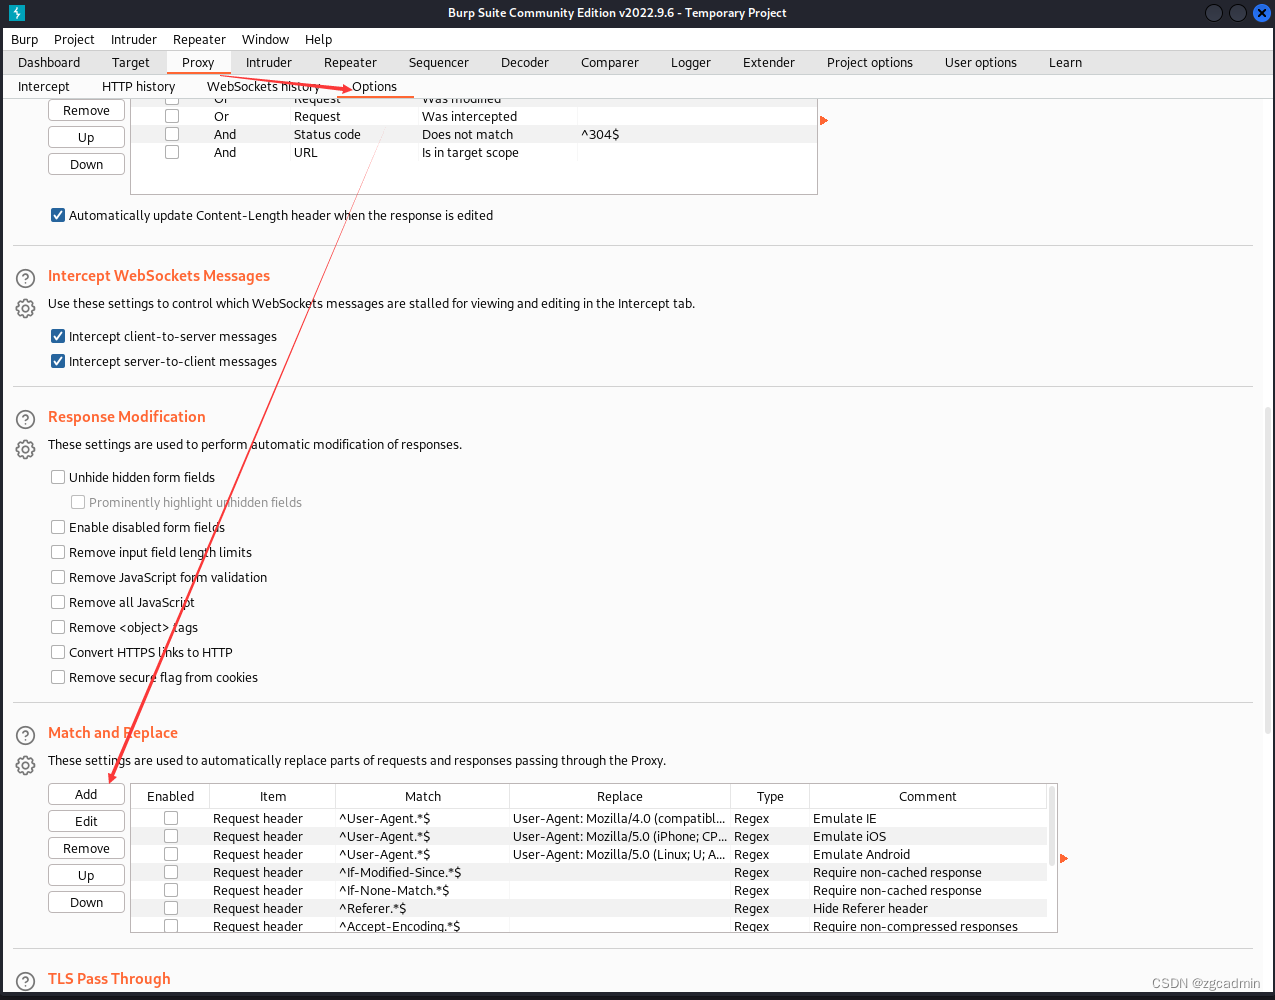
Task: Open help for TLS Pass Through section
Action: pos(26,982)
